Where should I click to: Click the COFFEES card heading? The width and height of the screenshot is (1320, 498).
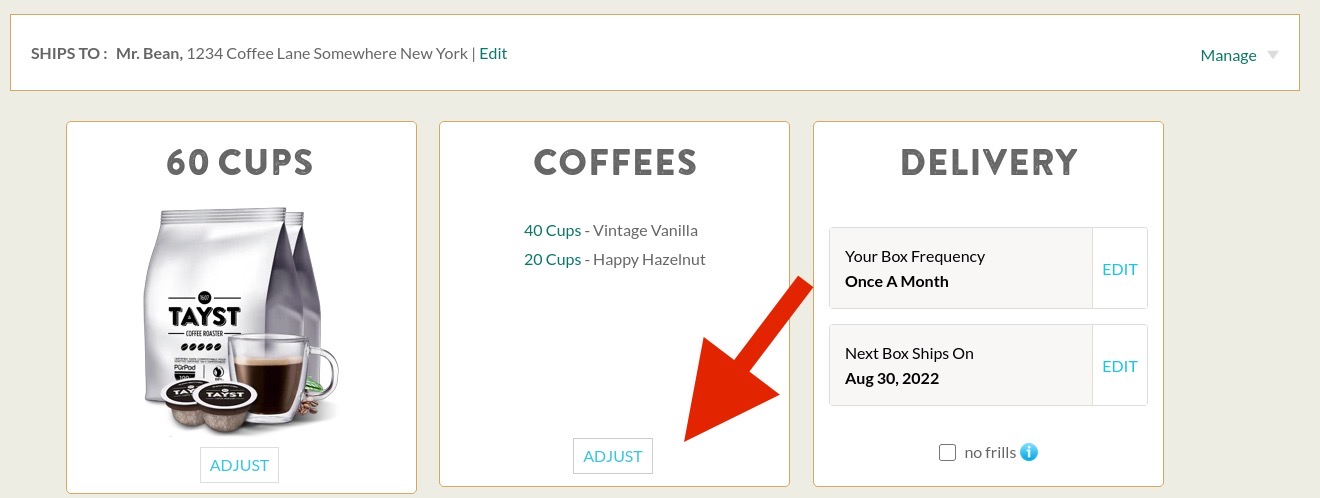point(615,163)
